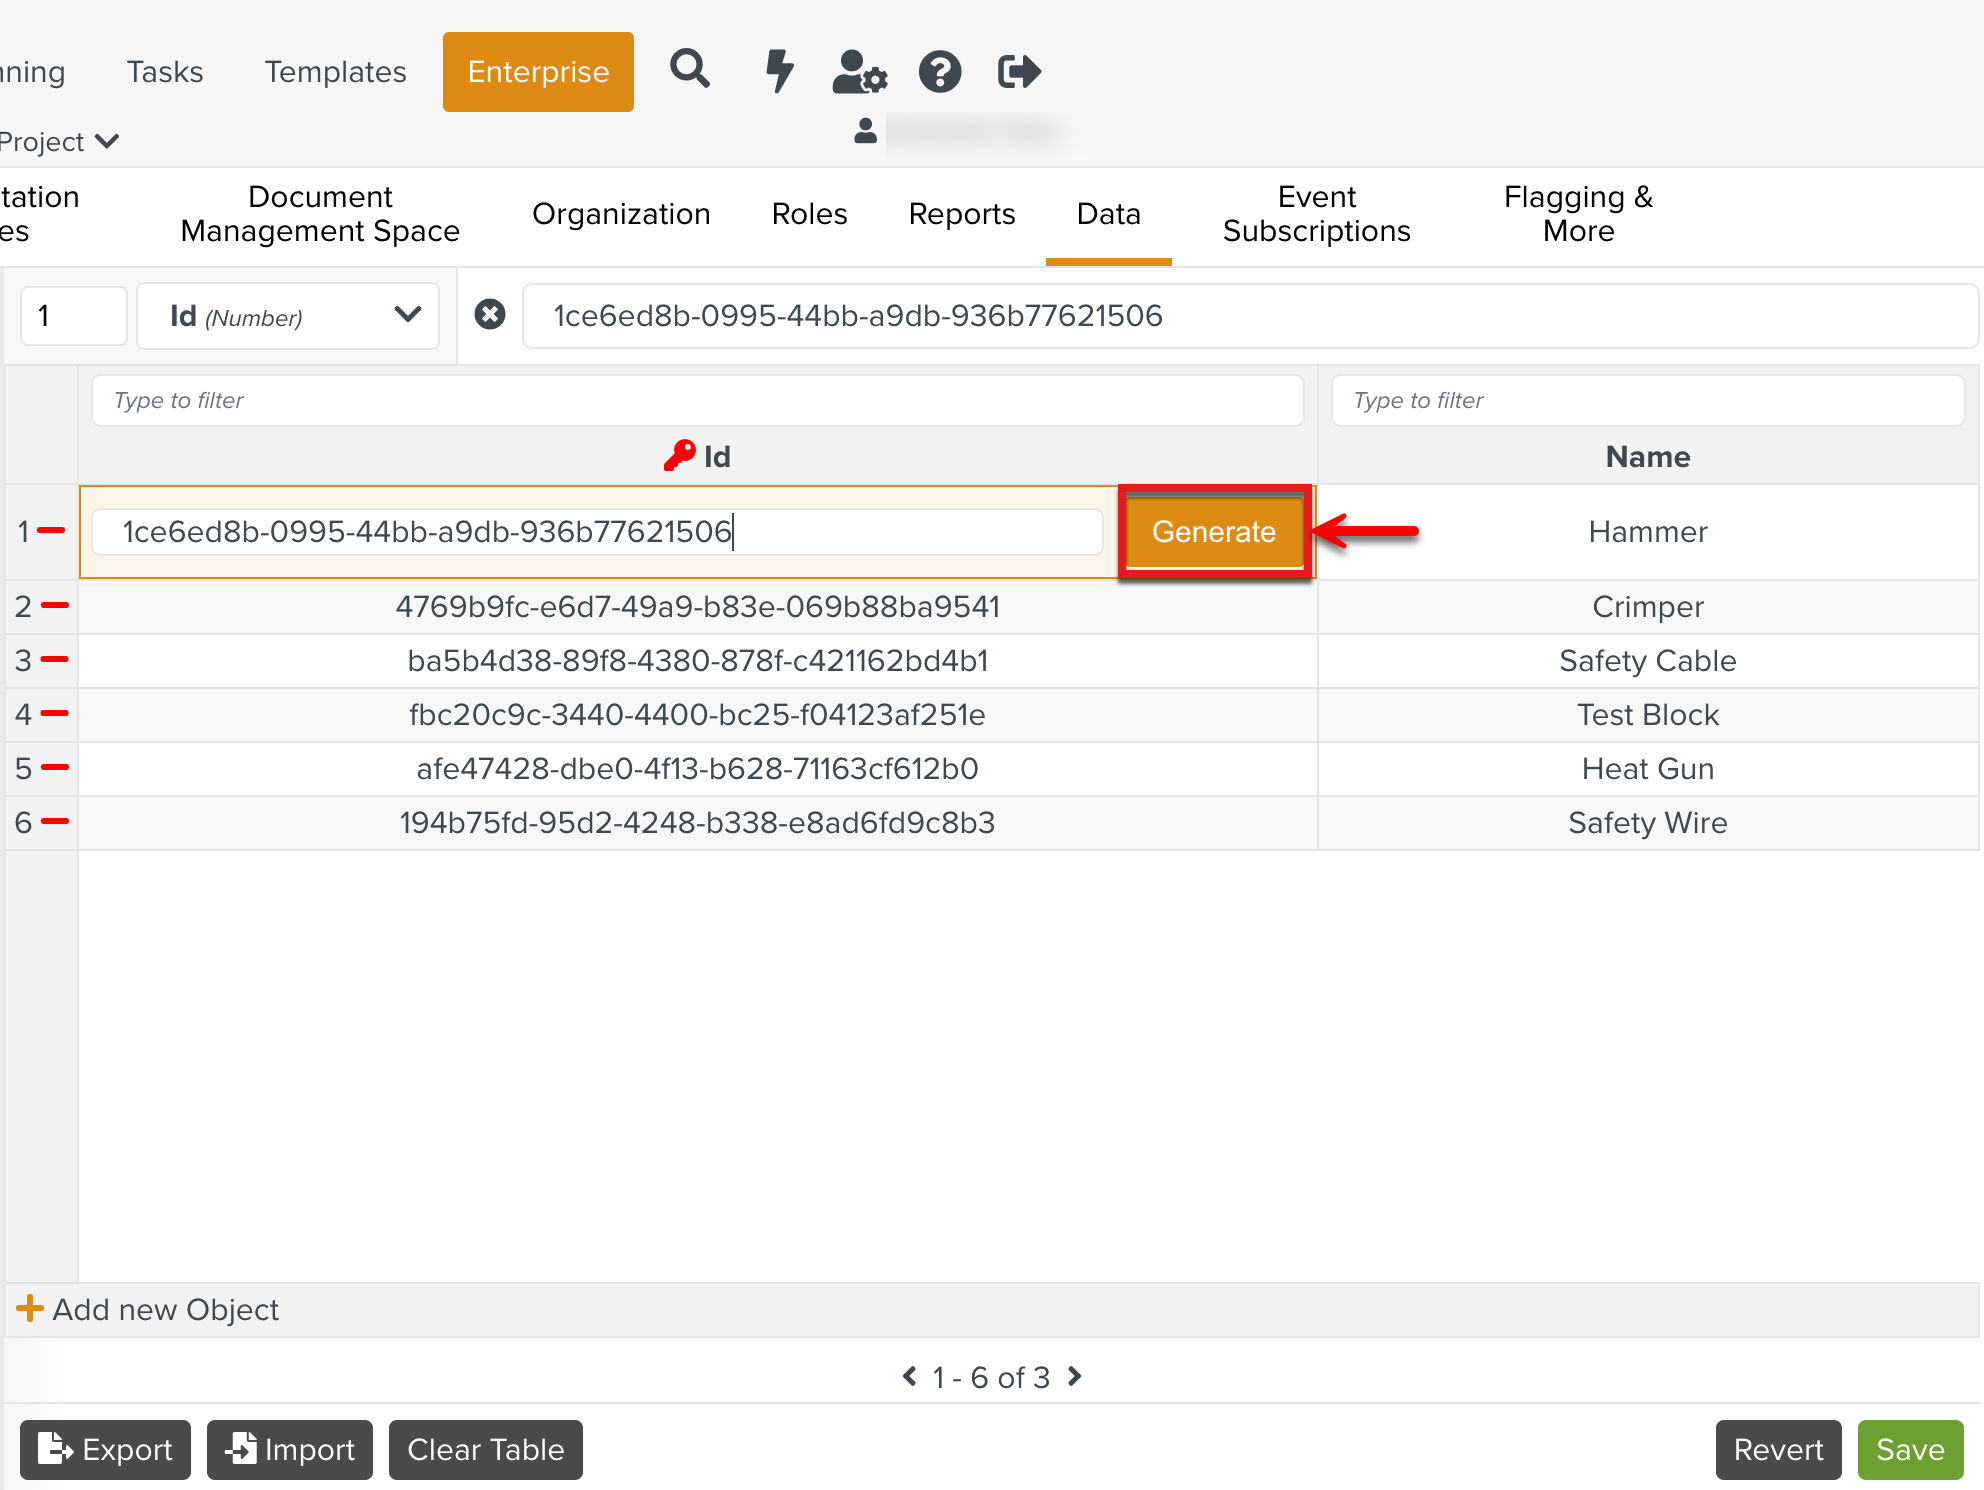This screenshot has height=1490, width=1984.
Task: Clear the filter with the X icon
Action: coord(489,315)
